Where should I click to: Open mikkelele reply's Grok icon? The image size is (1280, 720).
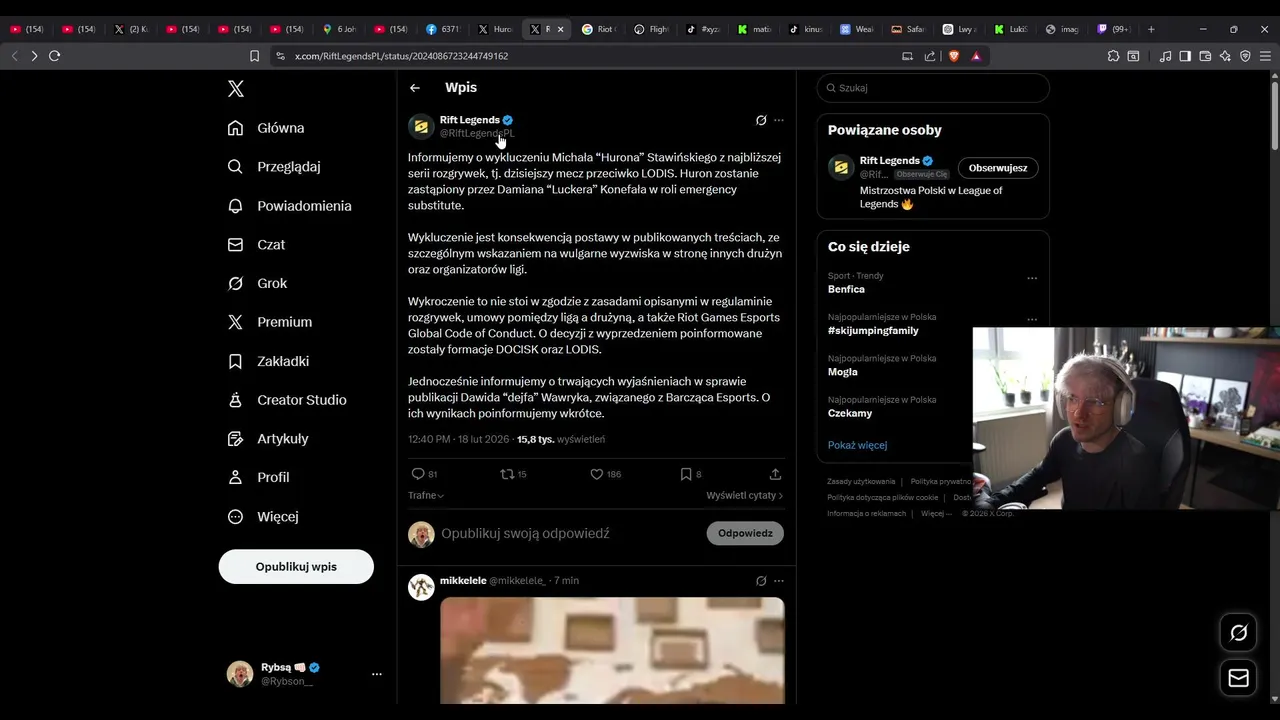761,581
